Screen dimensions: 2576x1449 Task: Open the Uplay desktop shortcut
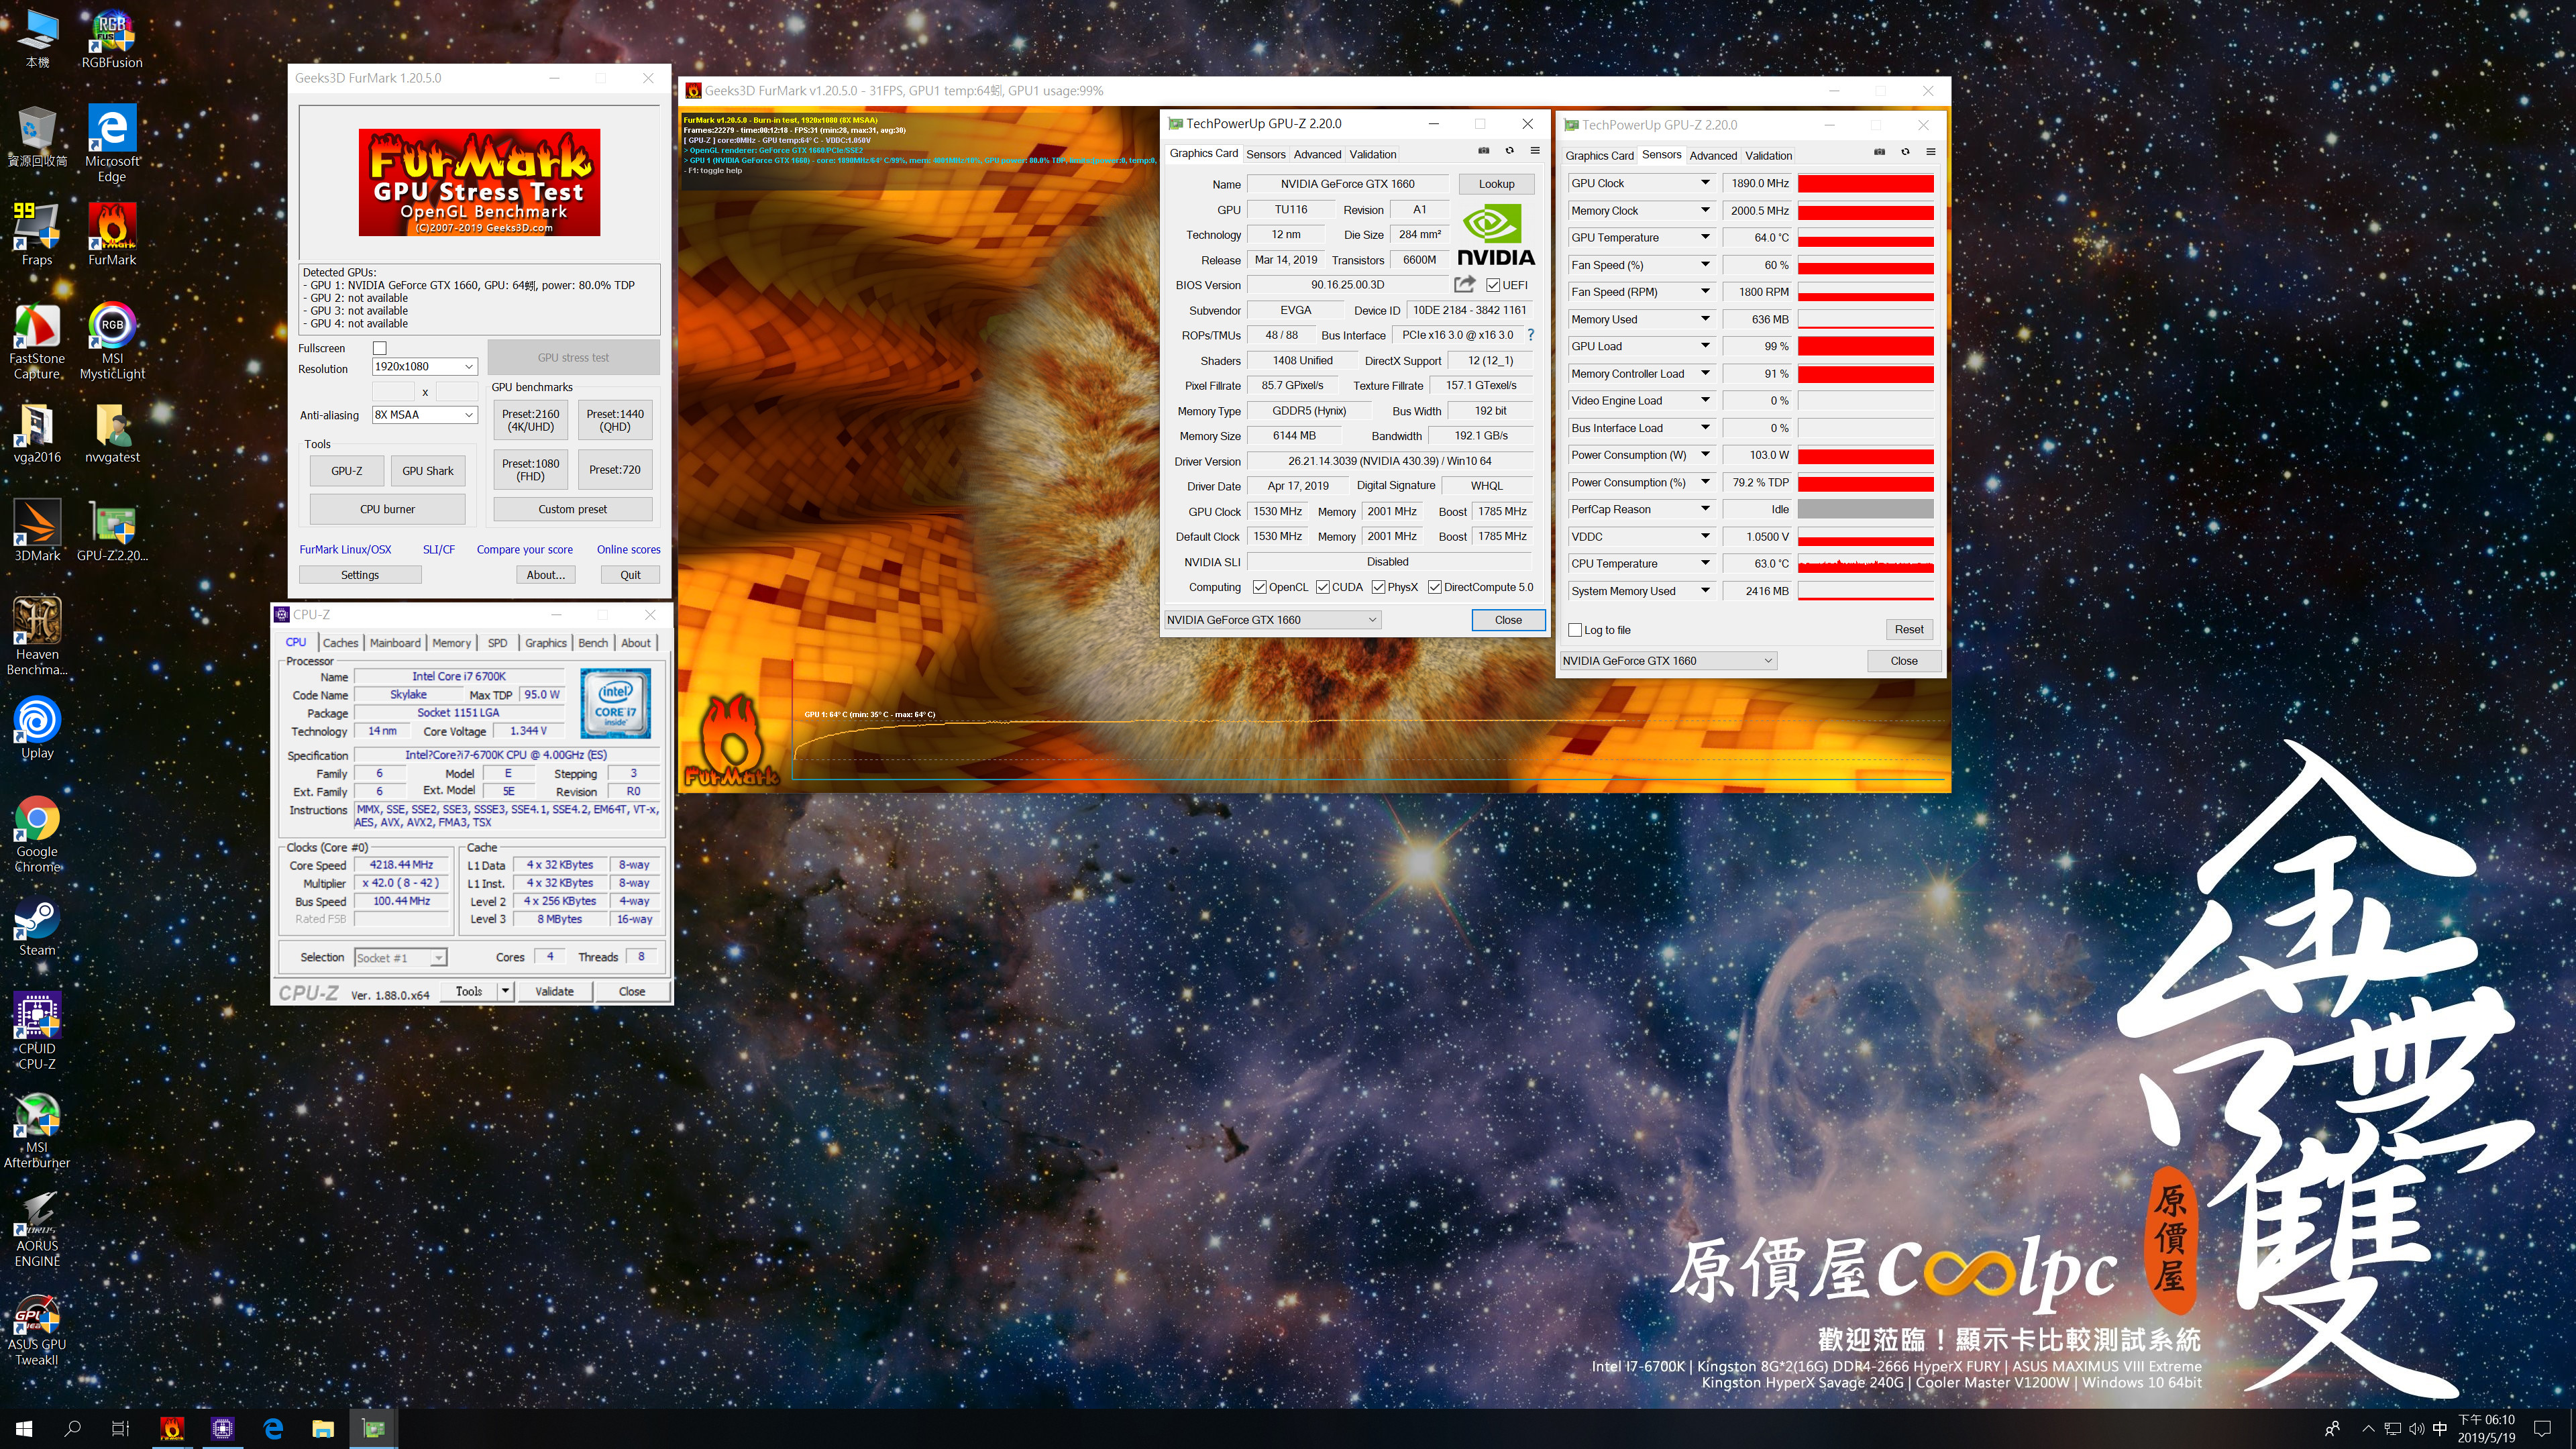37,728
